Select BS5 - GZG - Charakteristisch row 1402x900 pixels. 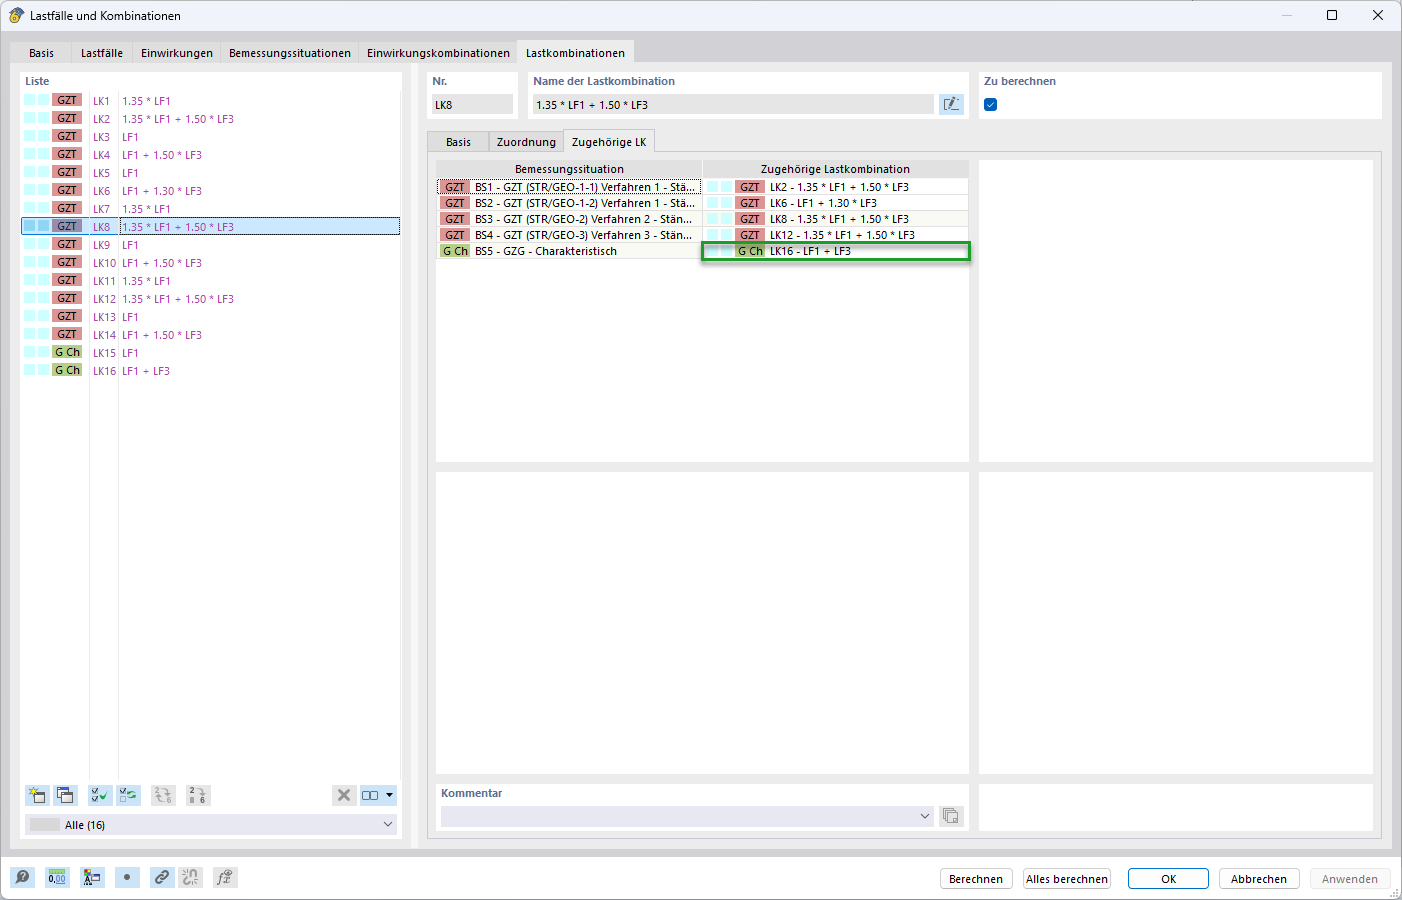(569, 251)
